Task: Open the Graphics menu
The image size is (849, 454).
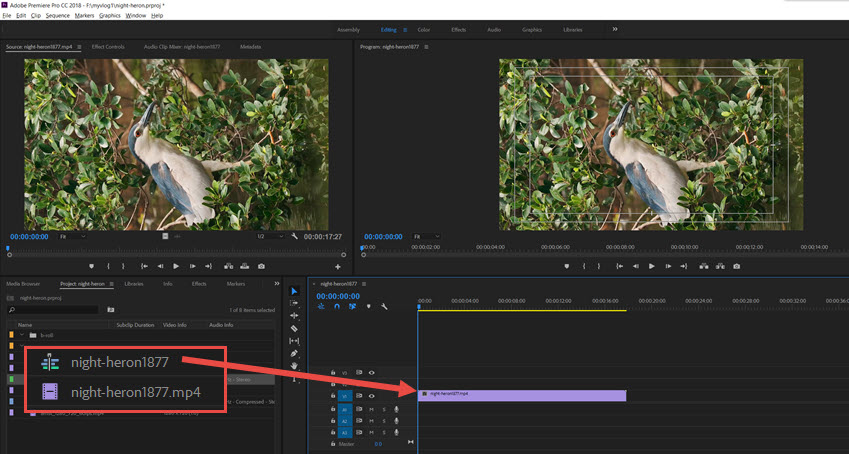Action: pyautogui.click(x=110, y=16)
